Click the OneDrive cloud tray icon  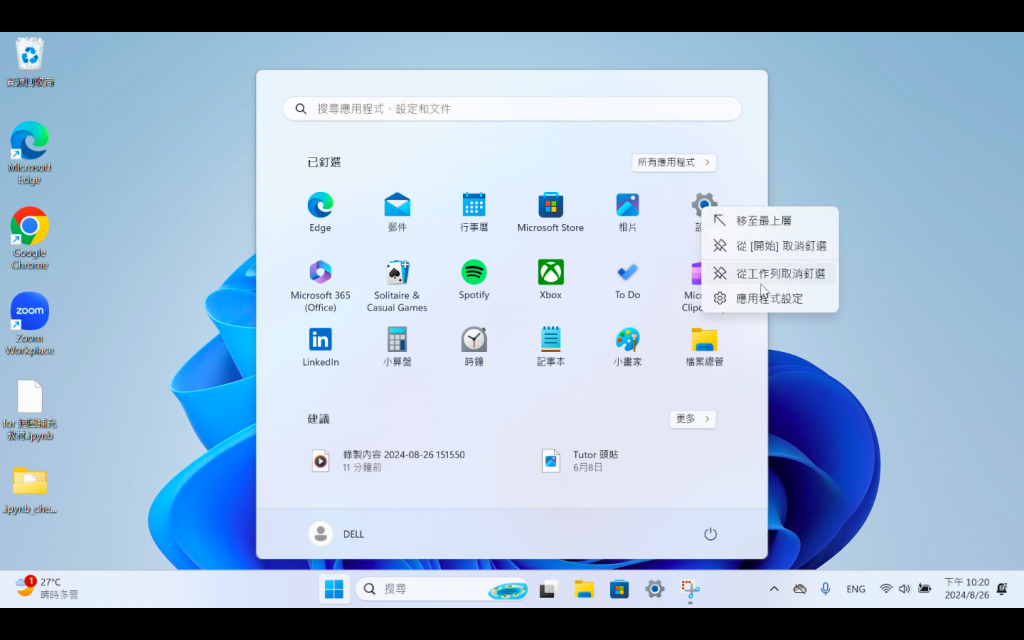(799, 588)
